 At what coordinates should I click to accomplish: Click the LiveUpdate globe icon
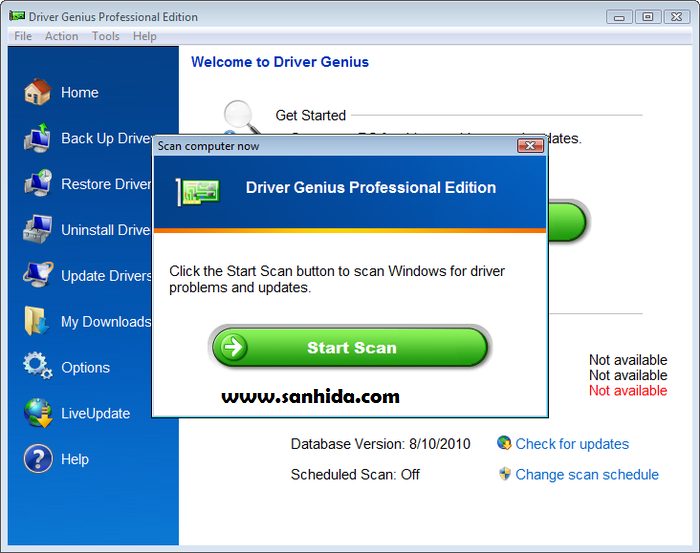click(x=38, y=413)
